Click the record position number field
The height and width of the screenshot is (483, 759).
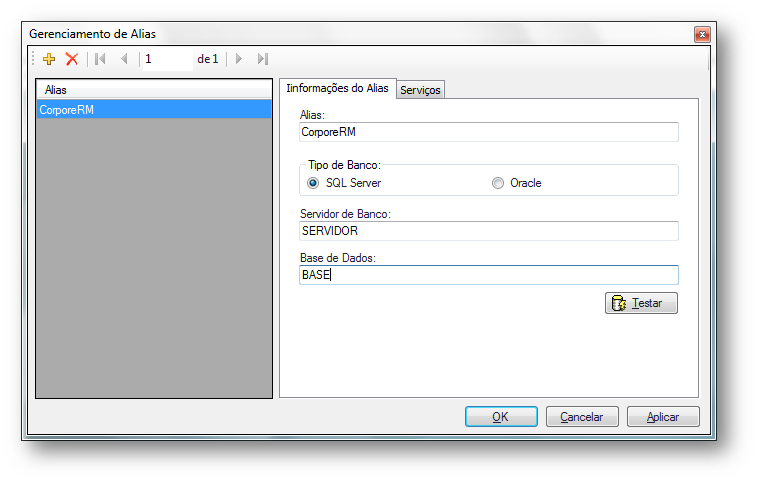(x=167, y=59)
